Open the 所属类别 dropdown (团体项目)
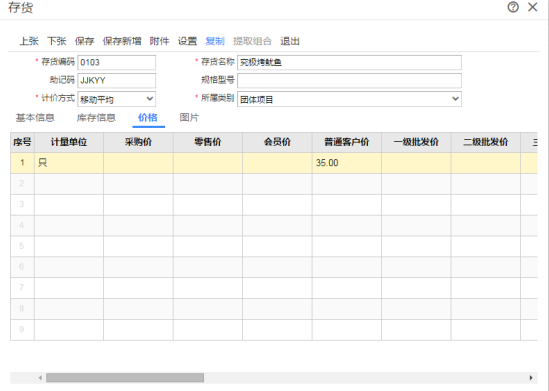 coord(349,99)
